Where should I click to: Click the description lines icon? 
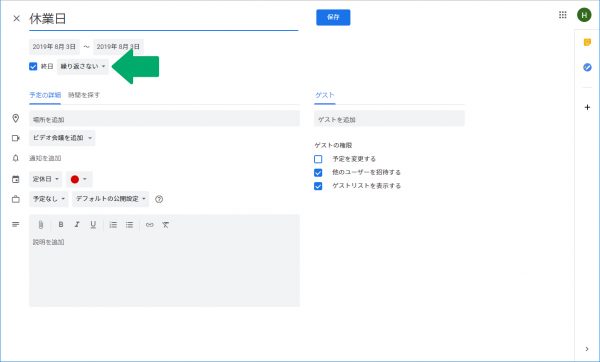click(x=15, y=224)
